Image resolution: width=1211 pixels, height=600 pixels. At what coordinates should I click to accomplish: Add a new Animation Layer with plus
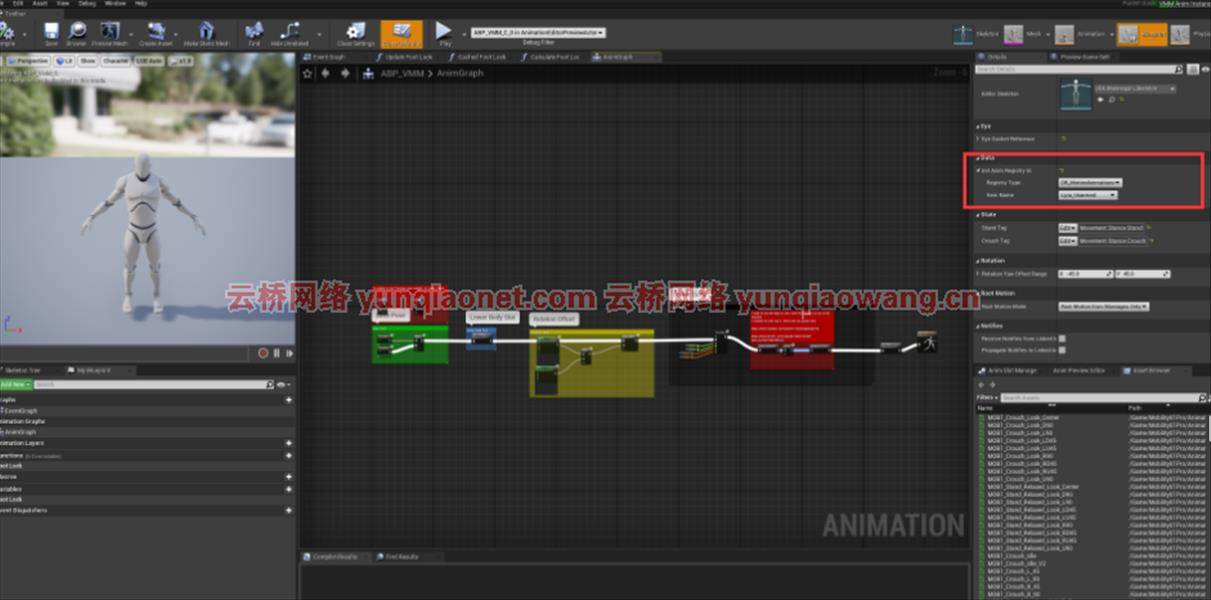pos(289,443)
